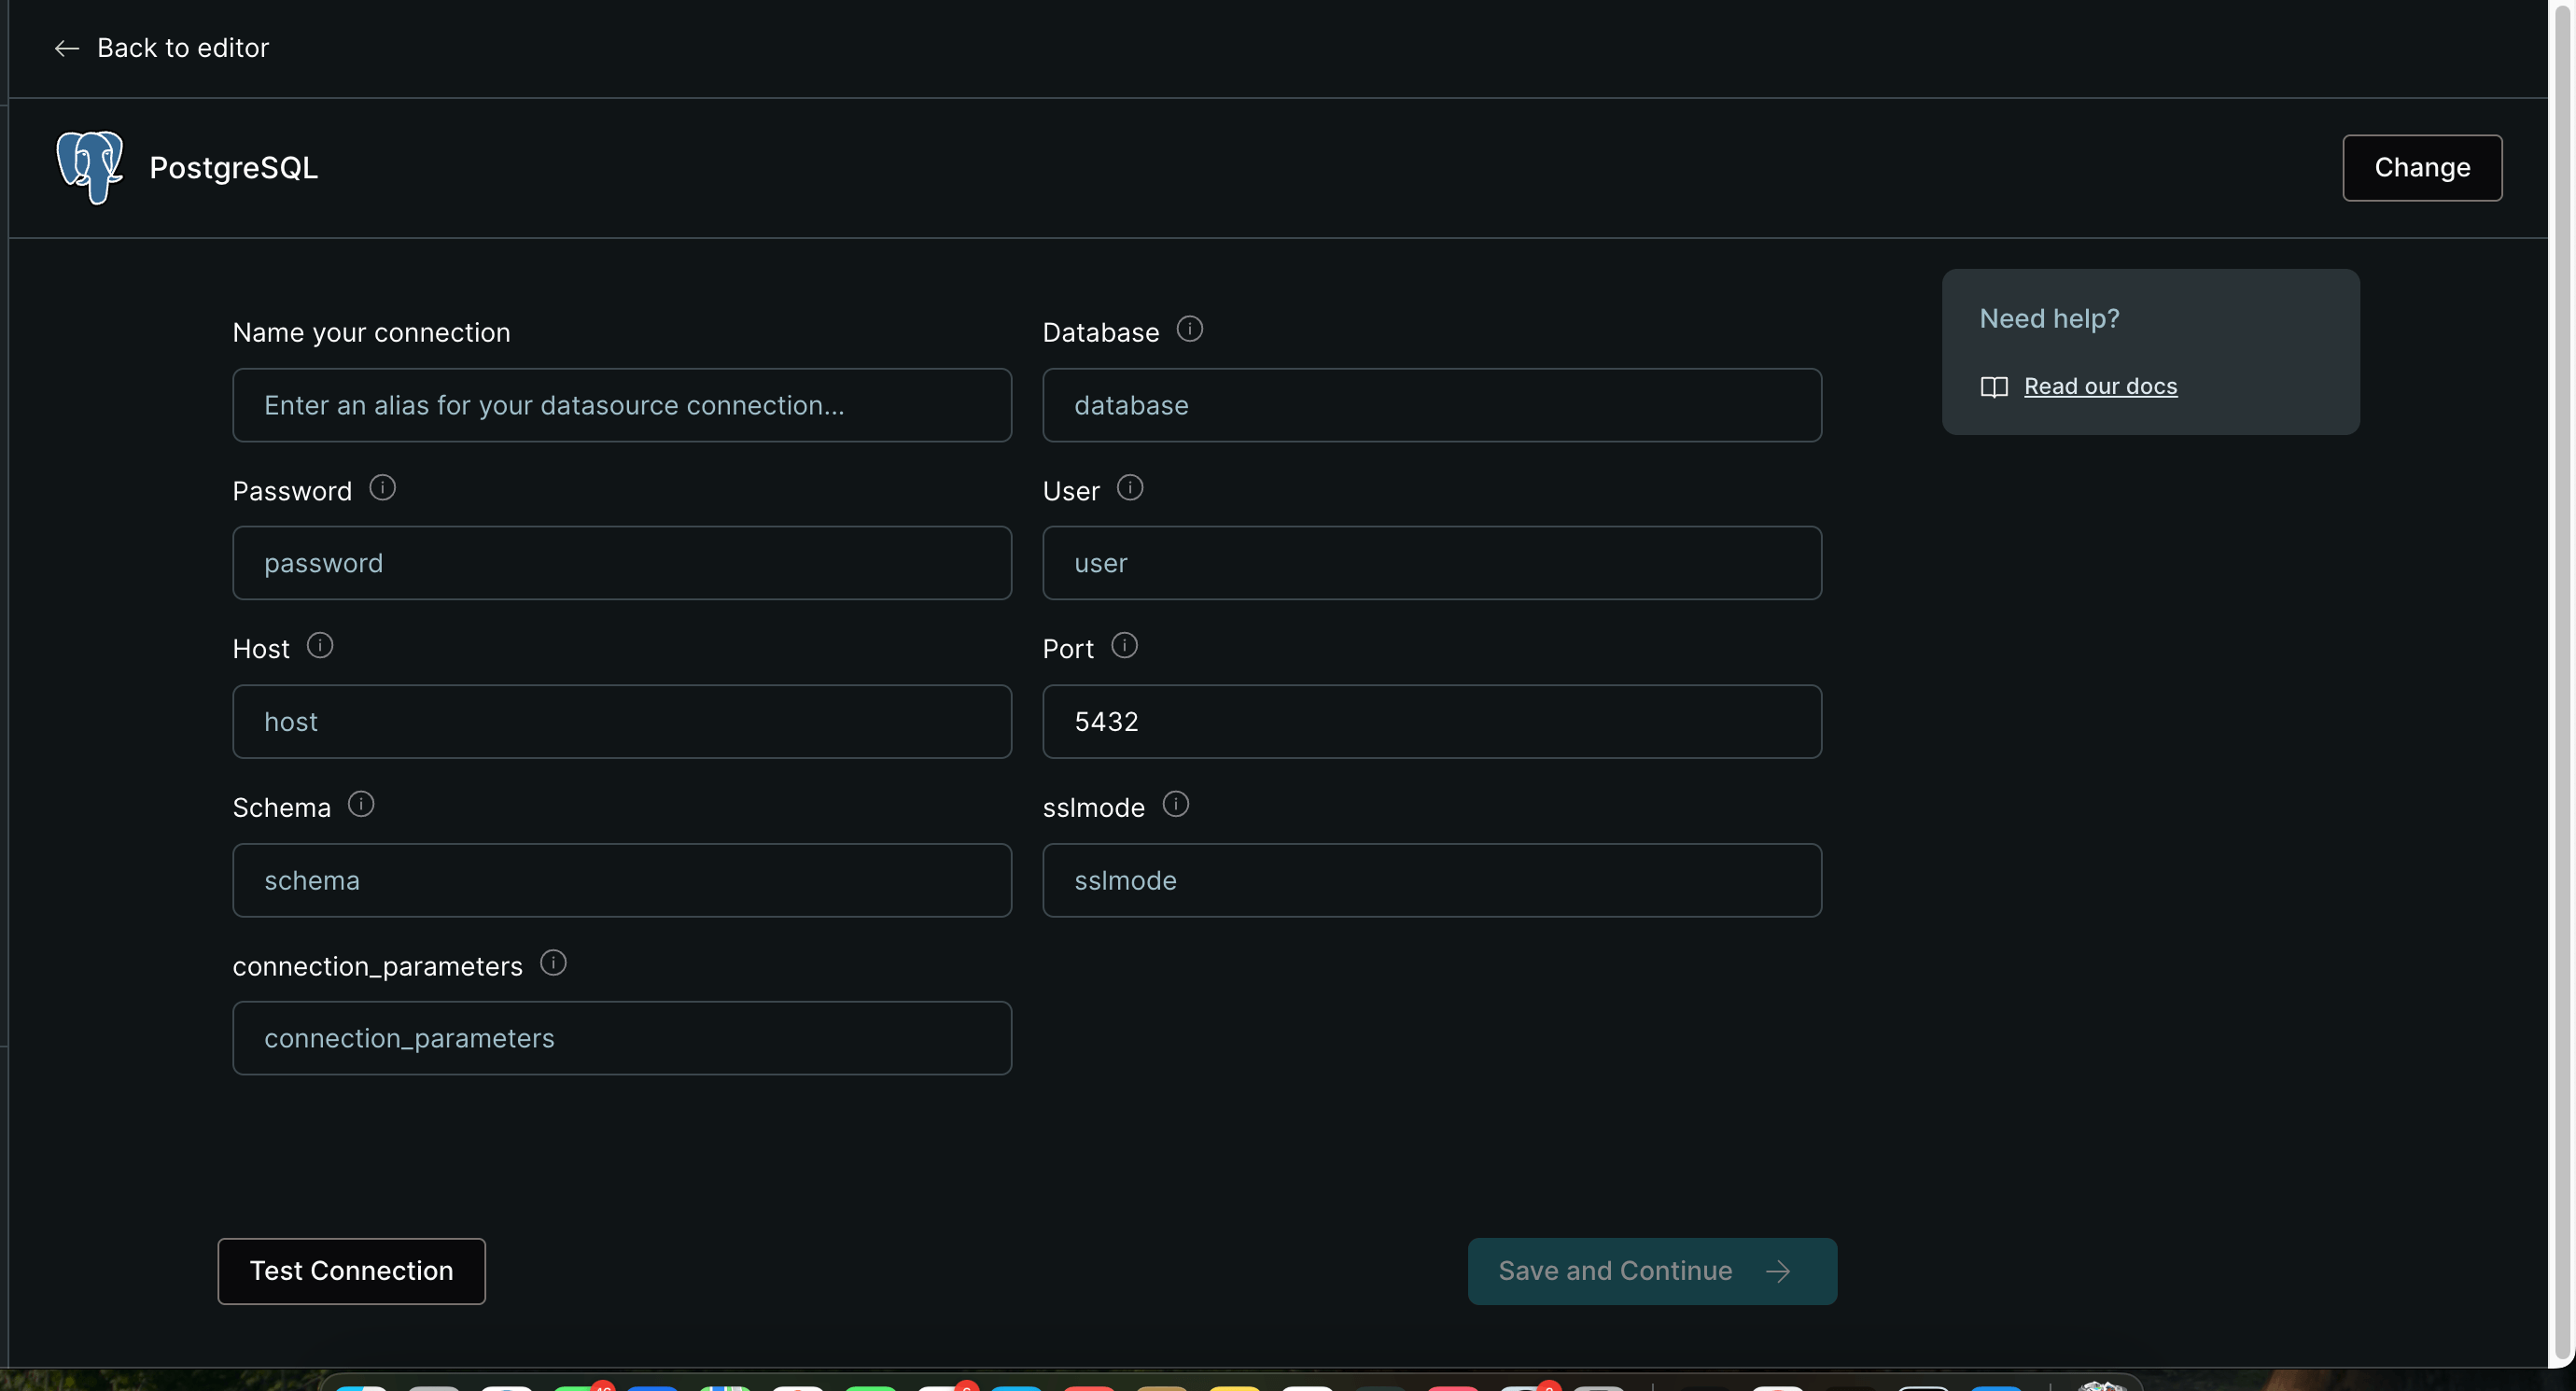The width and height of the screenshot is (2576, 1391).
Task: Click the book icon beside Read our docs
Action: click(x=1995, y=387)
